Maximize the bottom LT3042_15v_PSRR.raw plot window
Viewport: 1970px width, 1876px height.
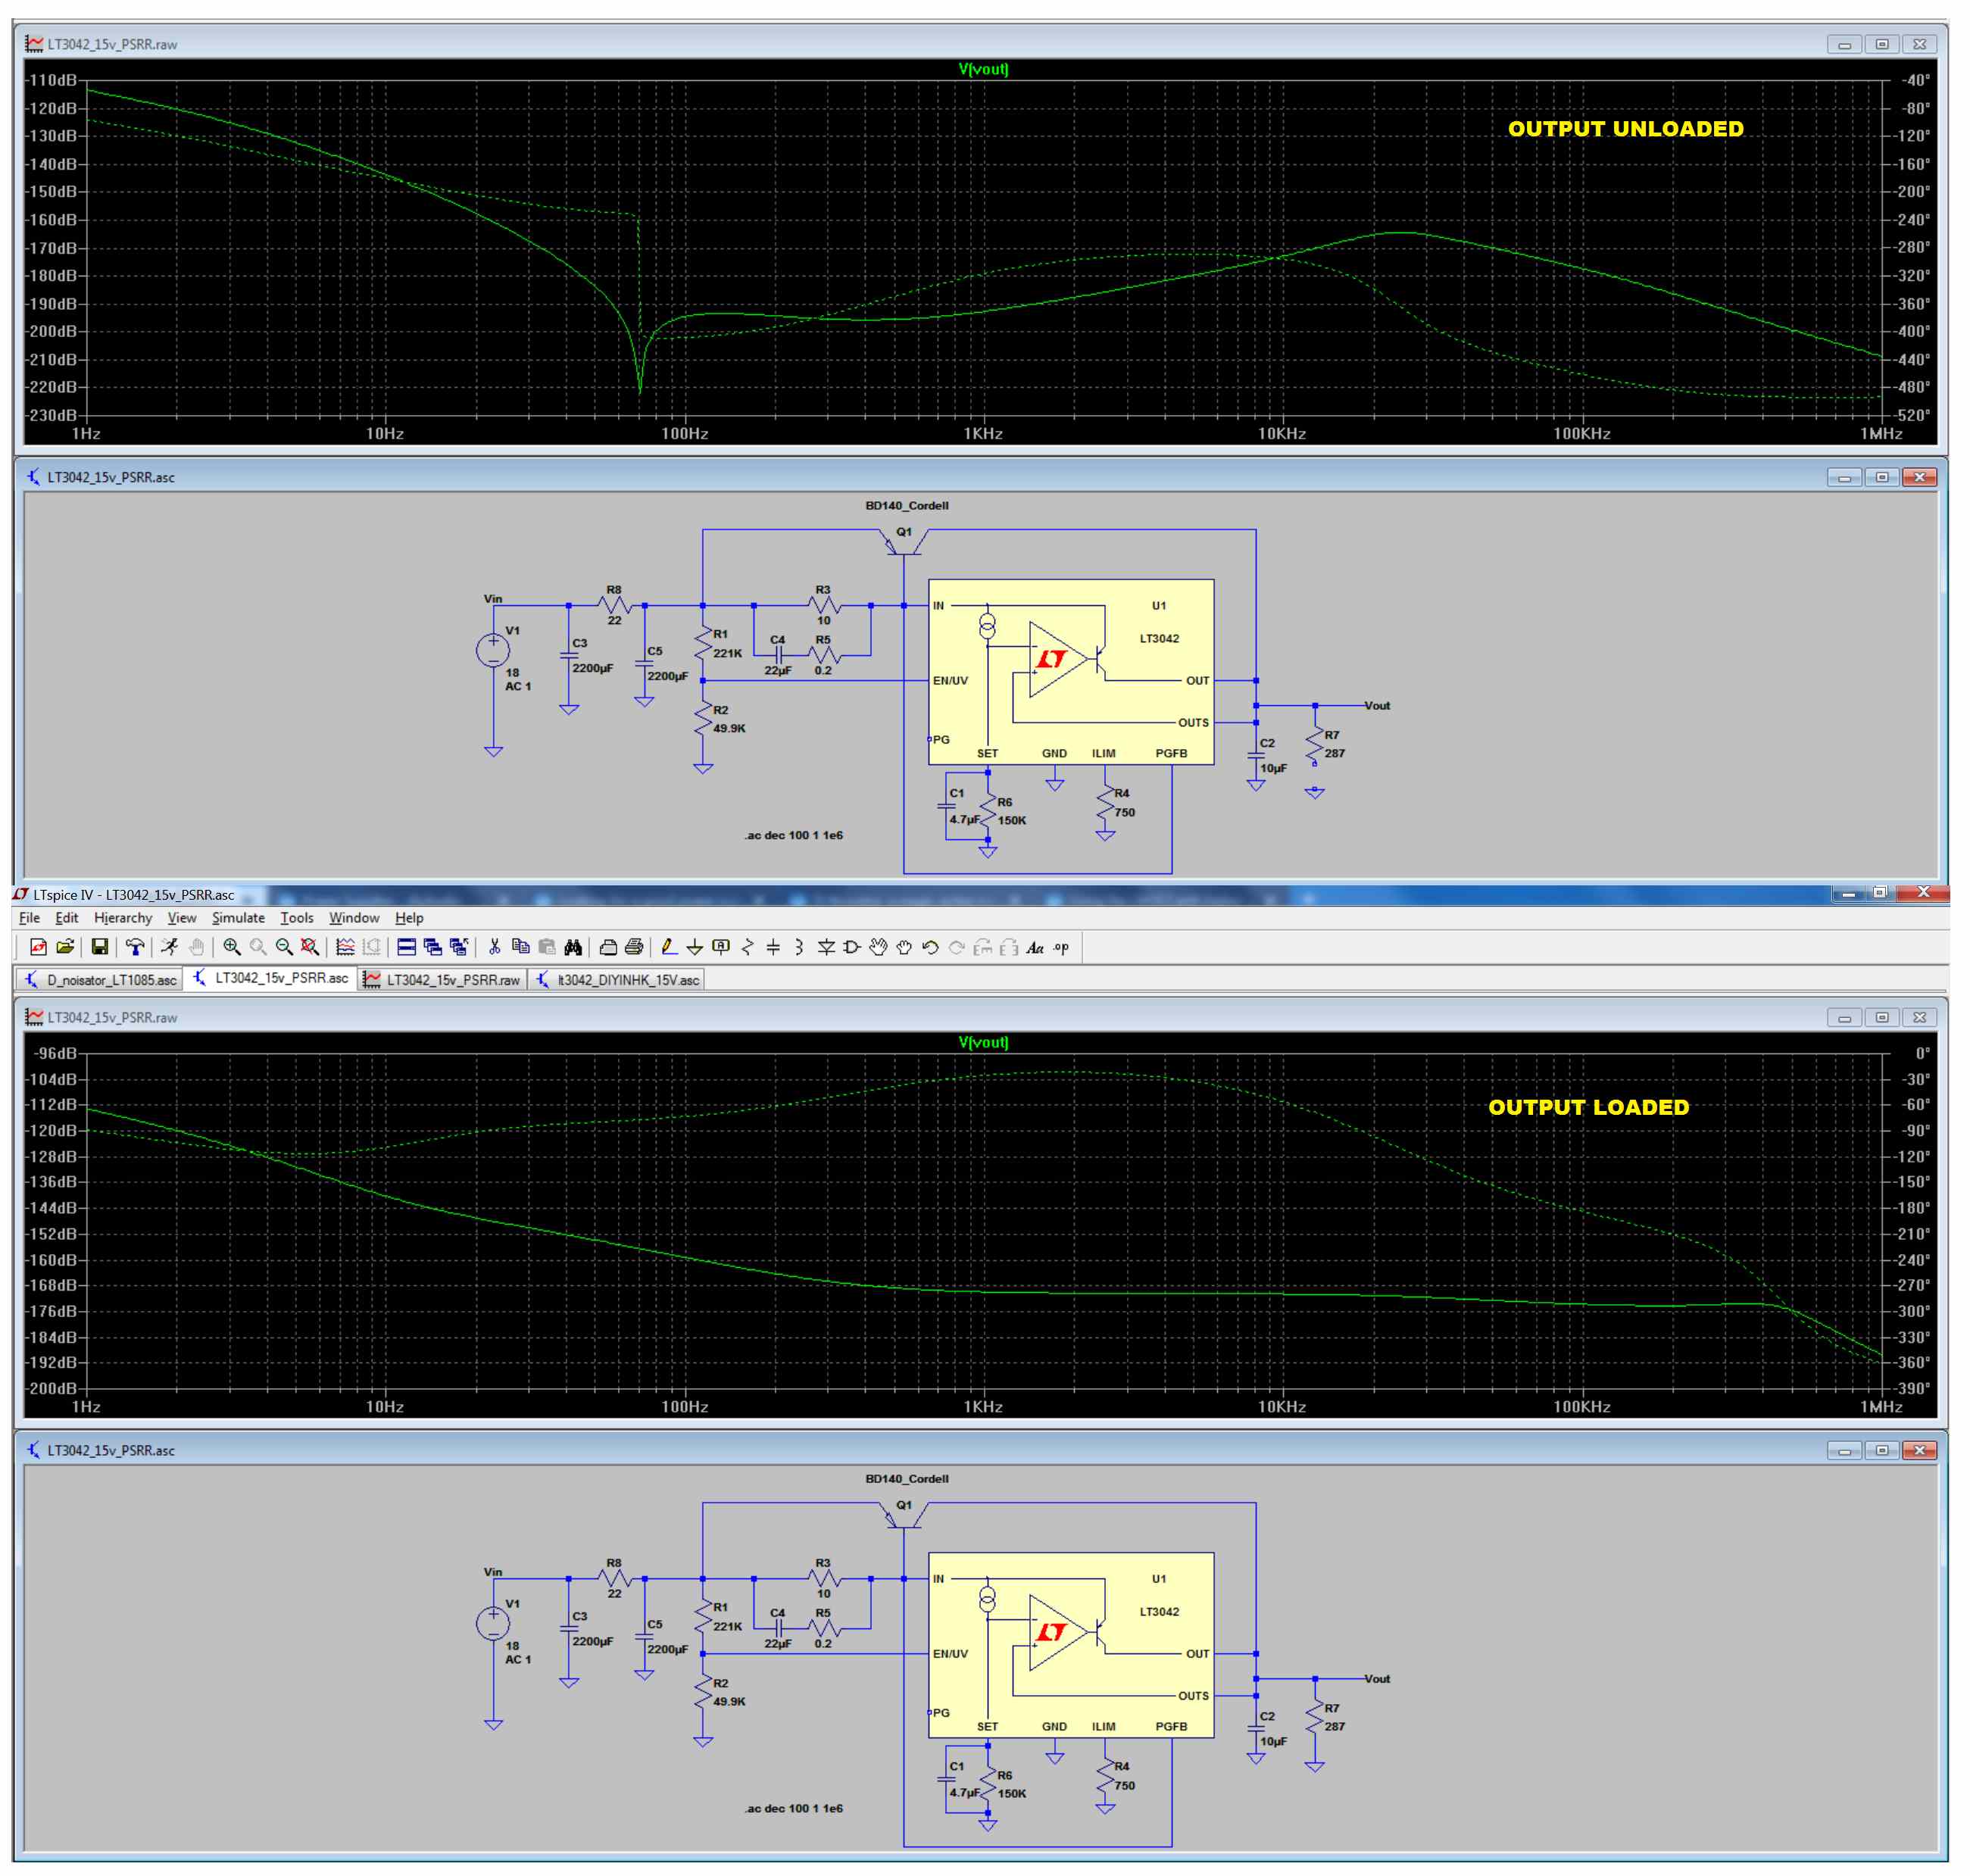click(x=1882, y=1017)
